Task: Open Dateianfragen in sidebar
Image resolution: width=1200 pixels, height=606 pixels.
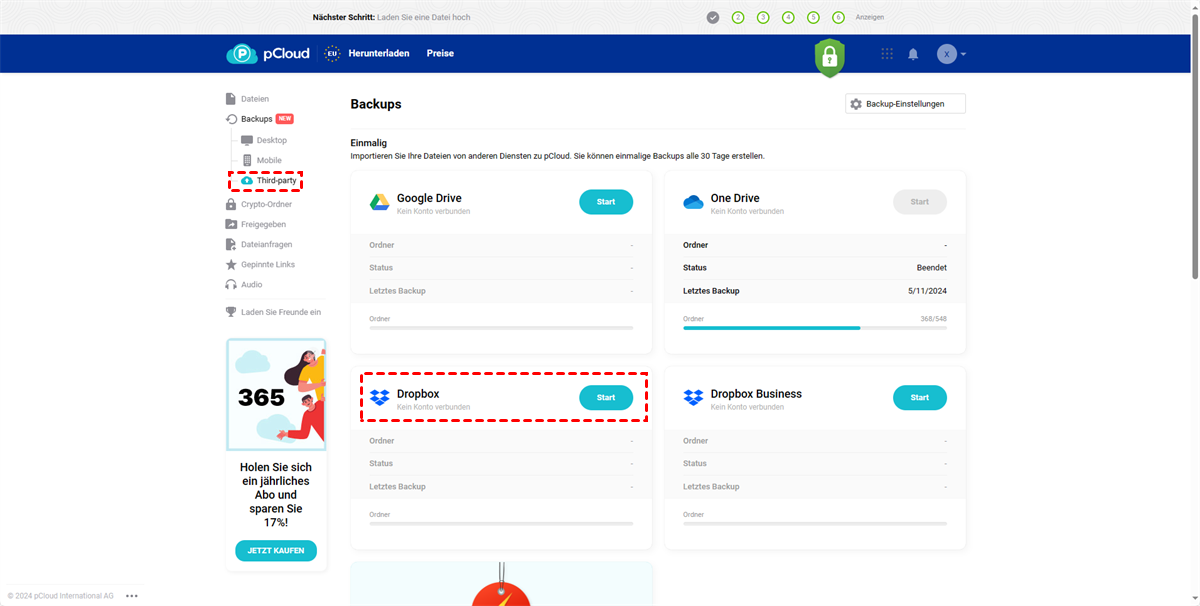Action: (266, 244)
